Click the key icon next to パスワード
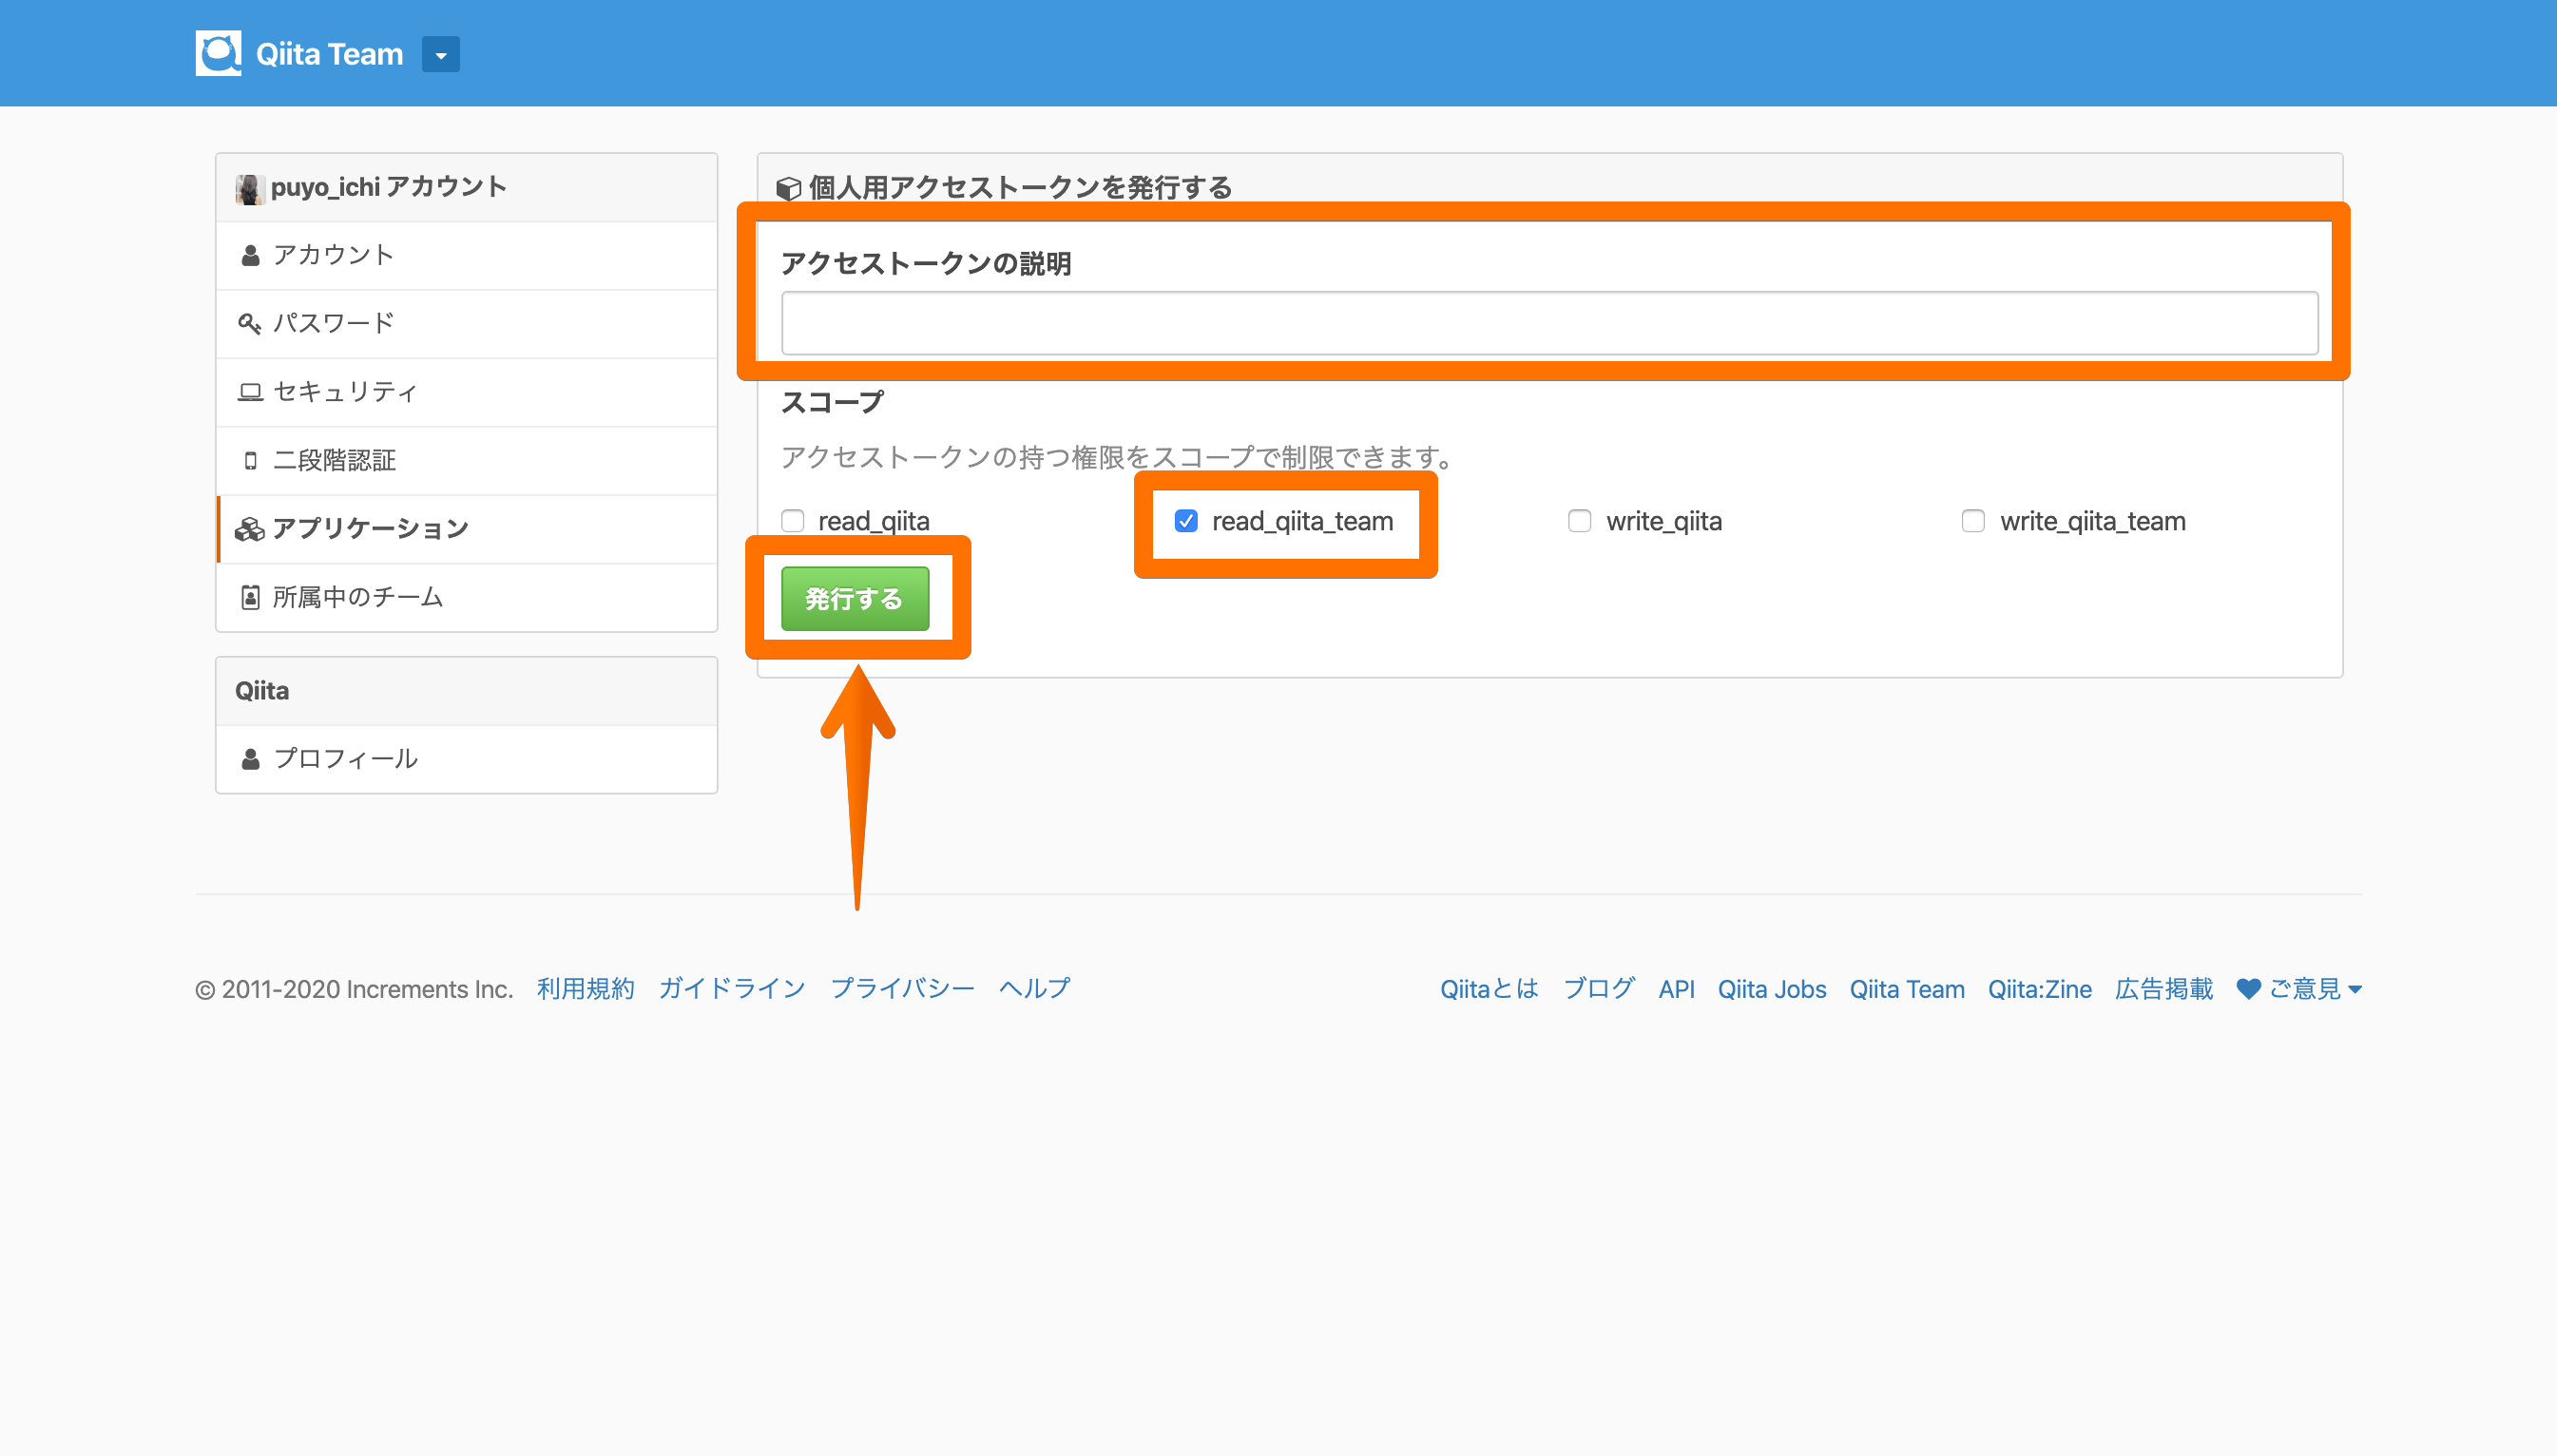Screen dimensions: 2557x1456 (249, 324)
